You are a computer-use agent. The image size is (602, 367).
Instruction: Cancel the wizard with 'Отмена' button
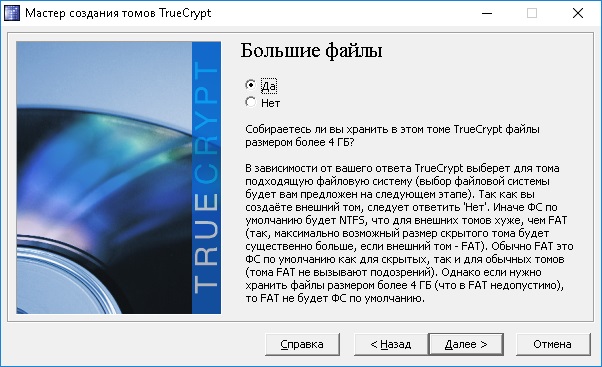tap(552, 344)
